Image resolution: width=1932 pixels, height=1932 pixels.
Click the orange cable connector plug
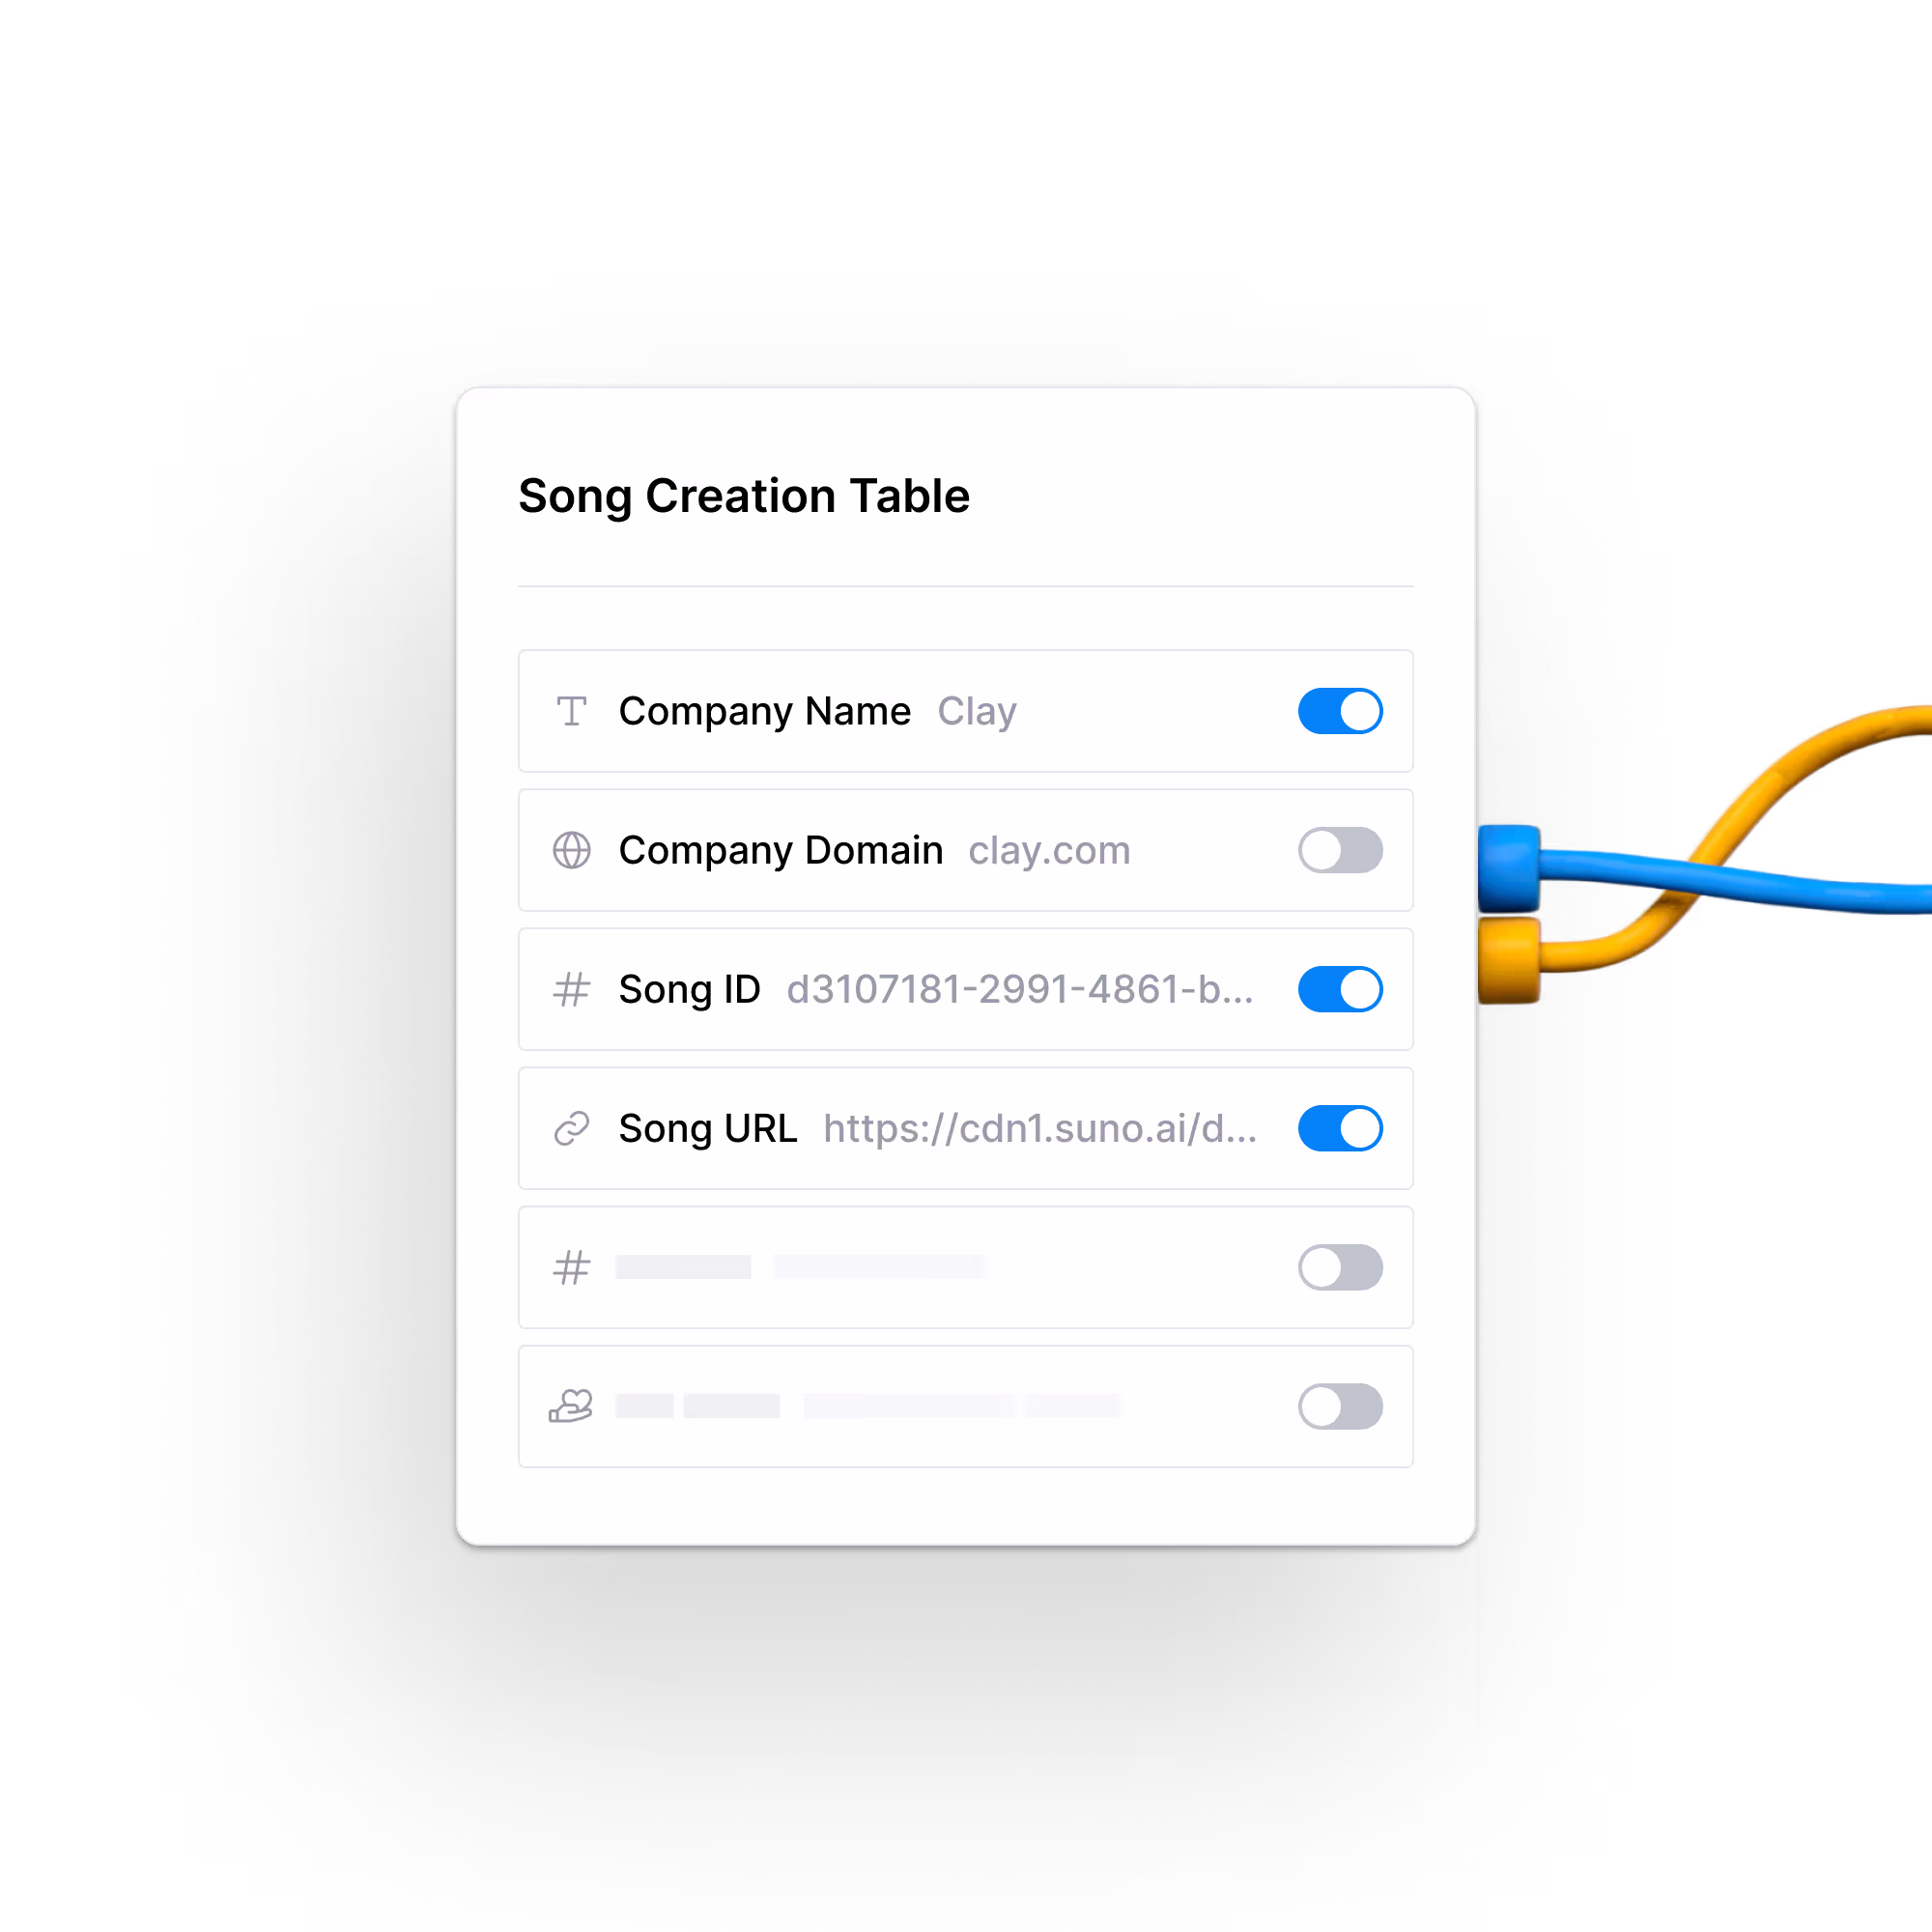1509,960
